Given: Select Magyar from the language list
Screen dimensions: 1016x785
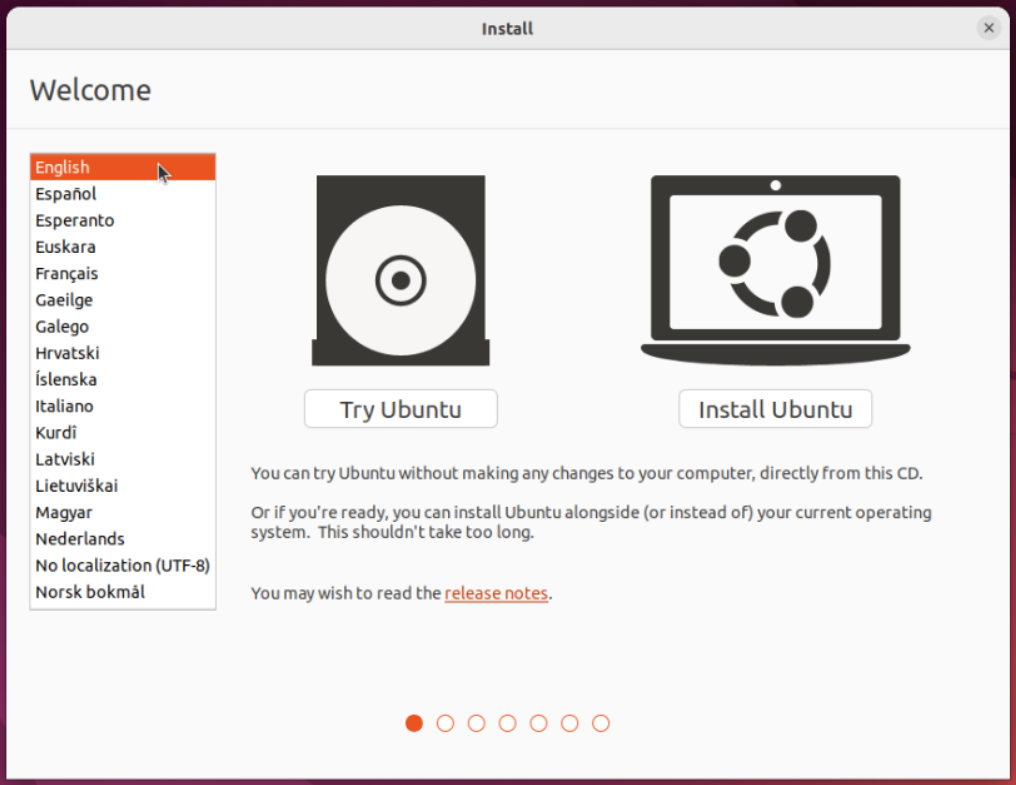Looking at the screenshot, I should click(65, 512).
